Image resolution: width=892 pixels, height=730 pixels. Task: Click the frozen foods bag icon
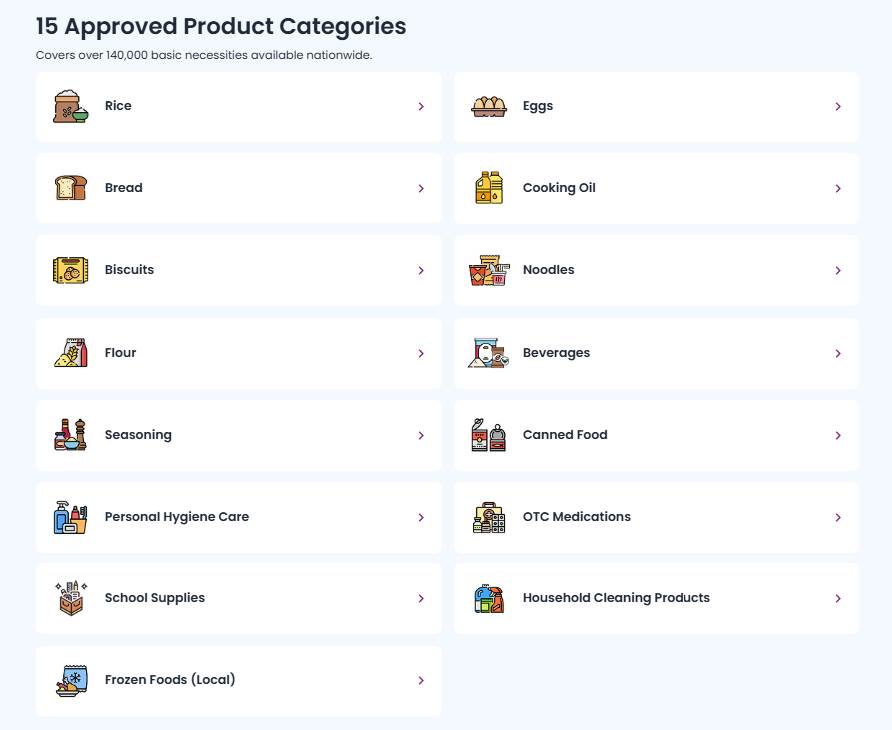point(70,680)
